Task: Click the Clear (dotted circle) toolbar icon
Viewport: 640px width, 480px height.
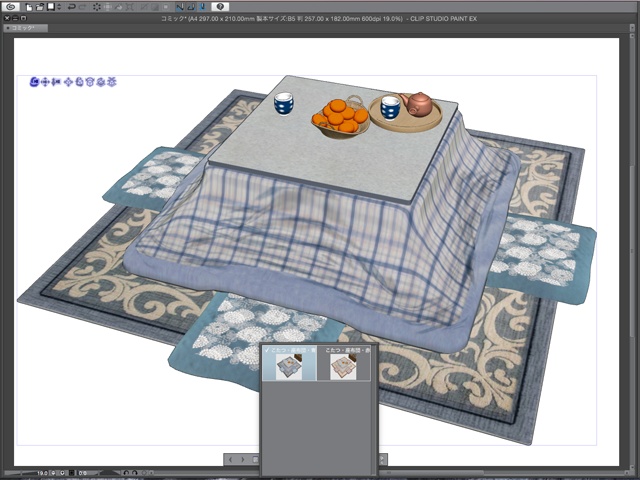Action: (x=97, y=7)
